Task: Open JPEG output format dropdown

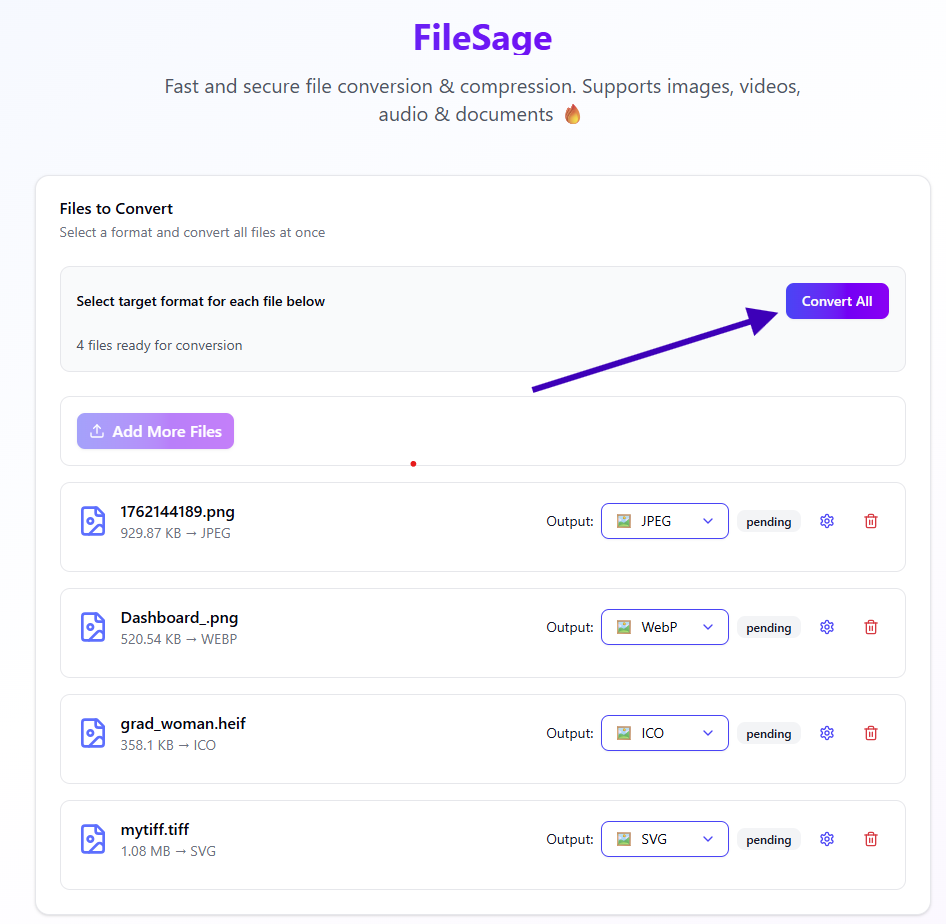Action: click(x=664, y=521)
